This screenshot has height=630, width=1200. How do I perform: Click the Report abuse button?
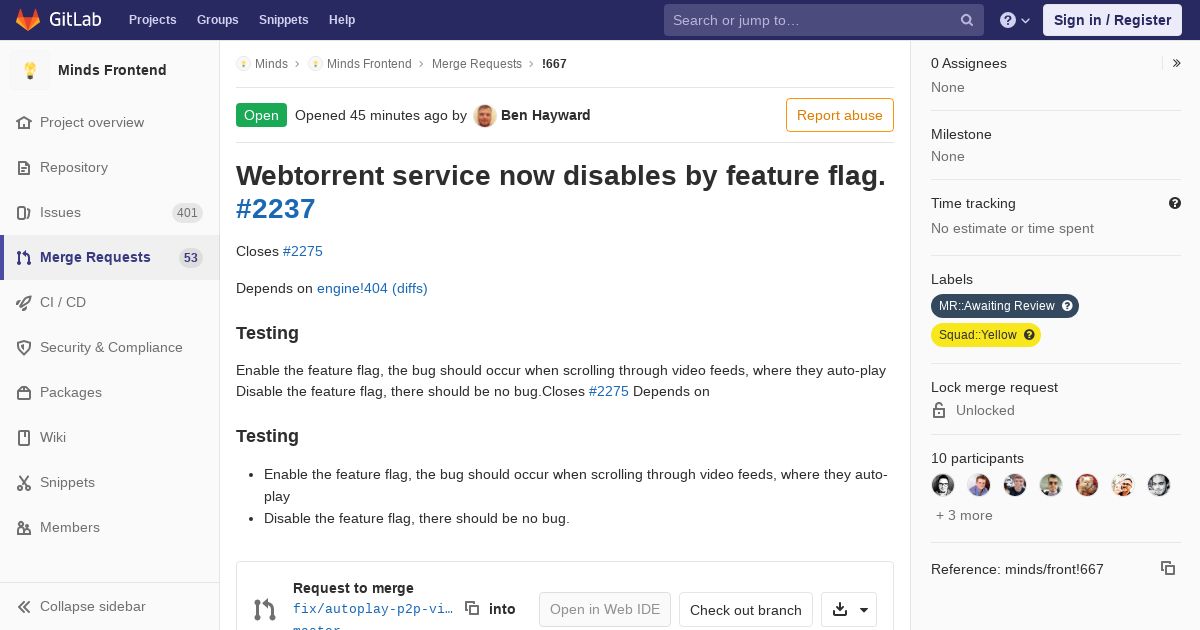(840, 115)
